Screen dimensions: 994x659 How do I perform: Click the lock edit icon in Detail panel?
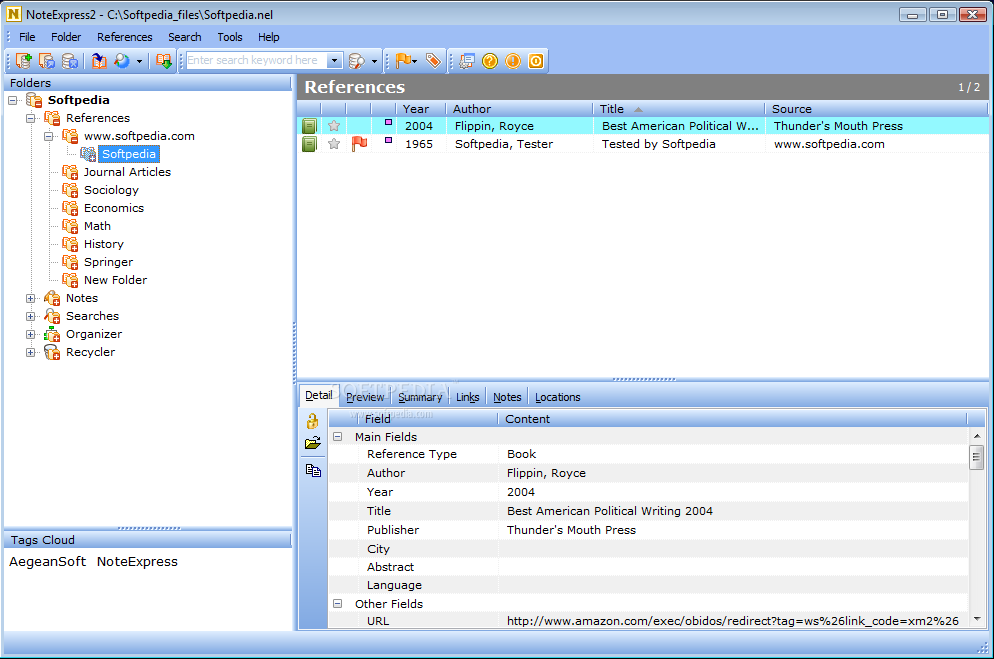(x=313, y=421)
